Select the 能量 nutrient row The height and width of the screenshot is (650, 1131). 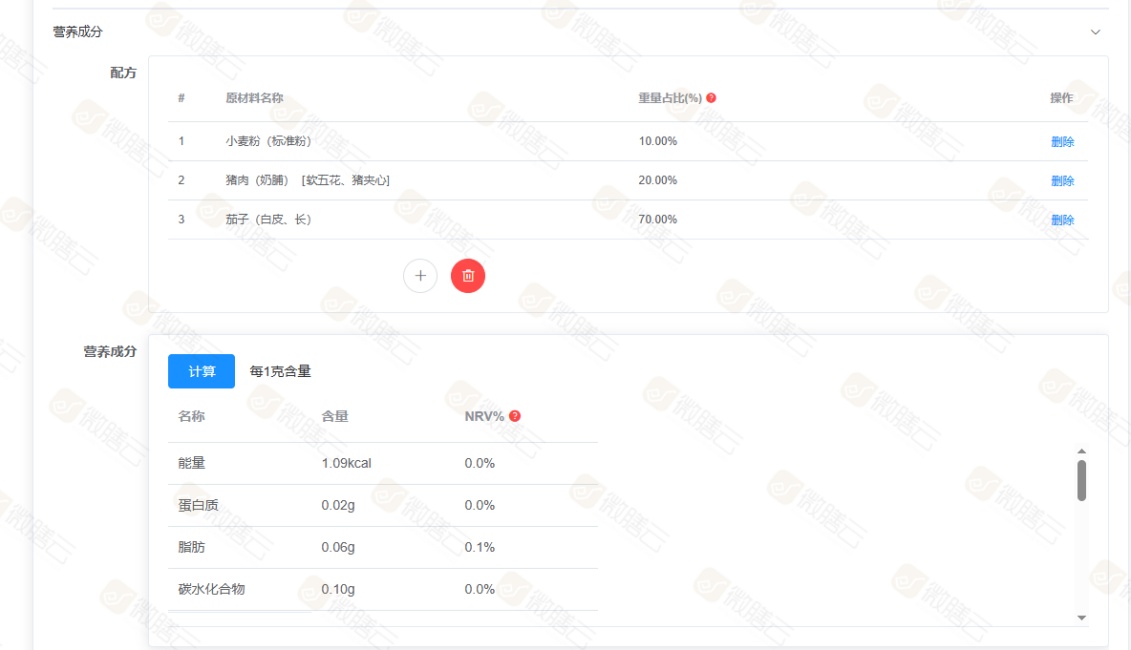191,463
